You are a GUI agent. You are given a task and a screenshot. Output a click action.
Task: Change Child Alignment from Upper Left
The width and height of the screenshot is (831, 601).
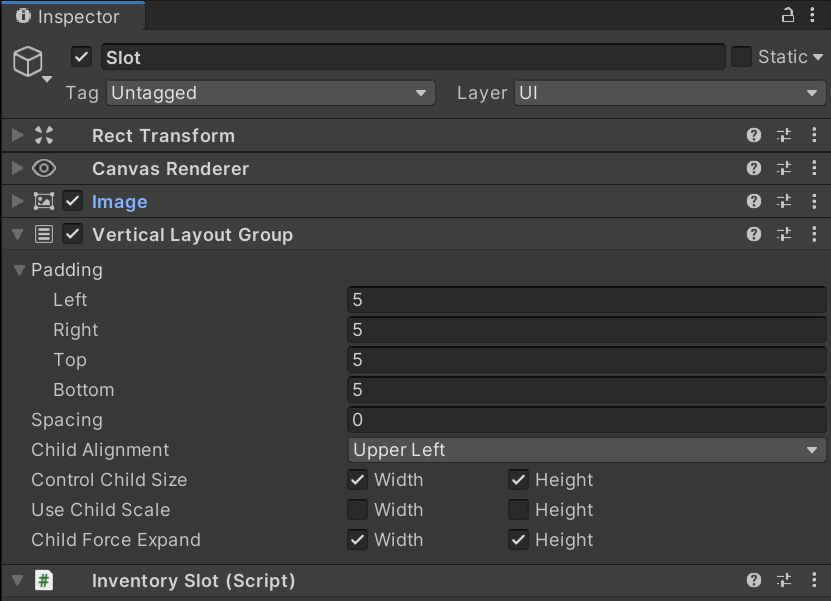(586, 450)
